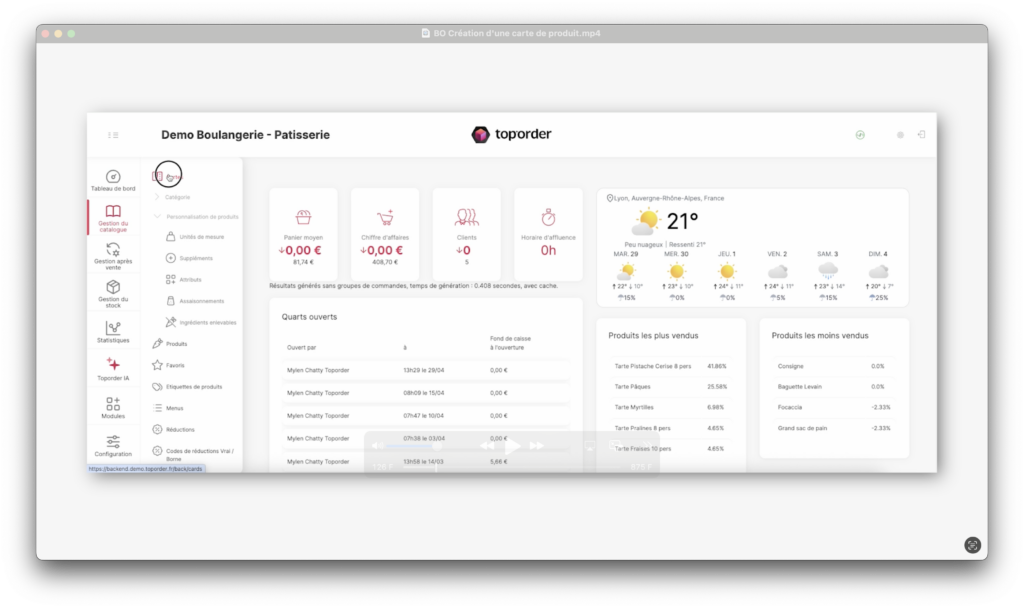This screenshot has width=1024, height=608.
Task: Open Favoris in the catalogue menu
Action: coord(175,365)
